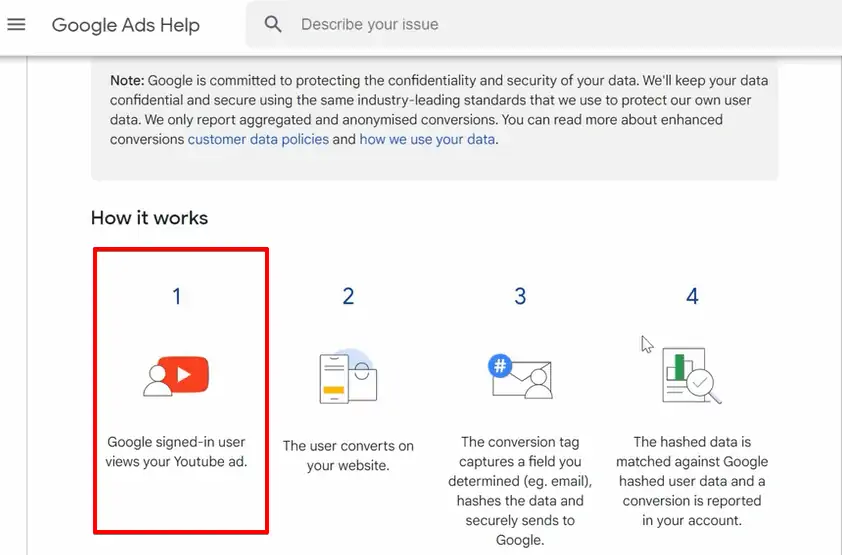
Task: Click the report with magnifier illustration
Action: [692, 376]
